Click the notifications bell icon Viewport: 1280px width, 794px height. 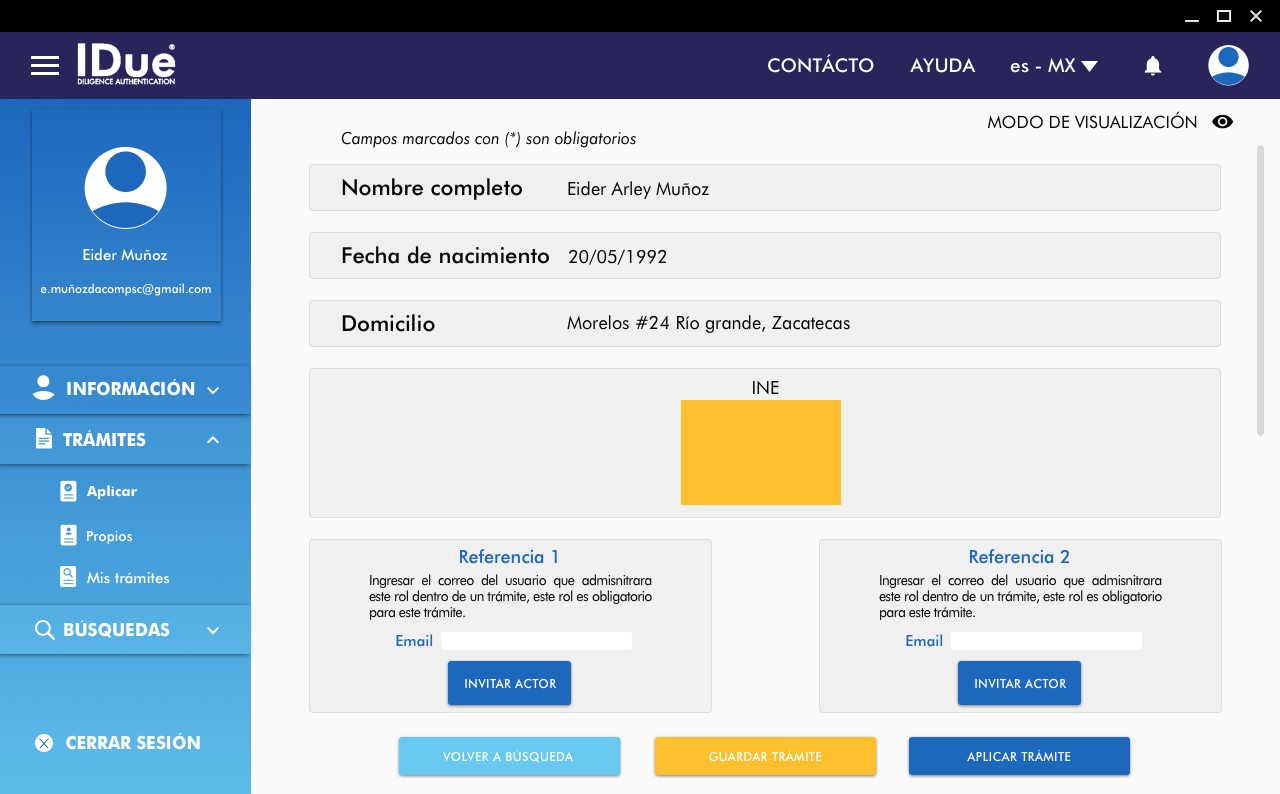pos(1153,66)
